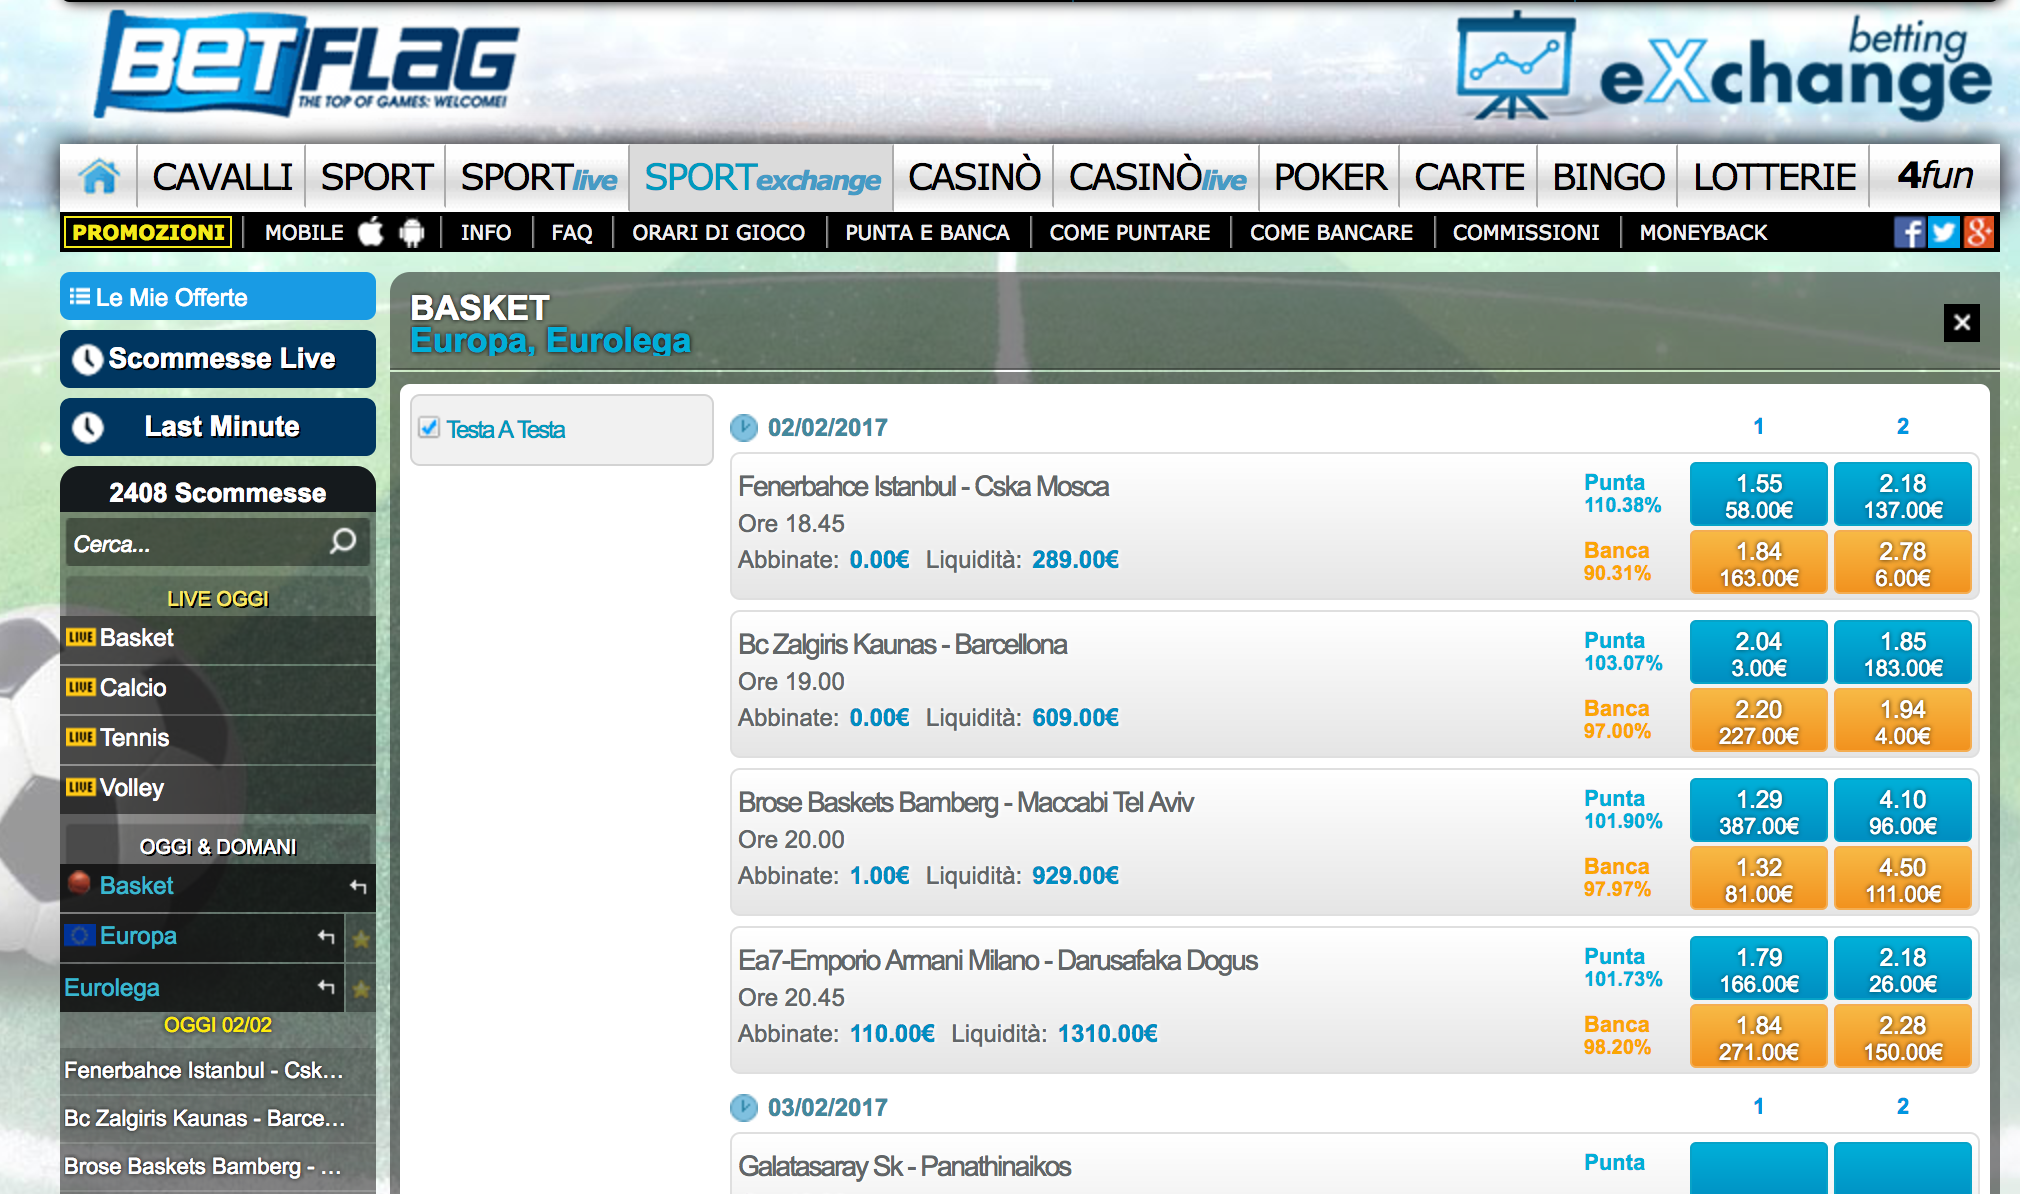Viewport: 2020px width, 1194px height.
Task: Select live Calcio in sidebar
Action: [x=218, y=688]
